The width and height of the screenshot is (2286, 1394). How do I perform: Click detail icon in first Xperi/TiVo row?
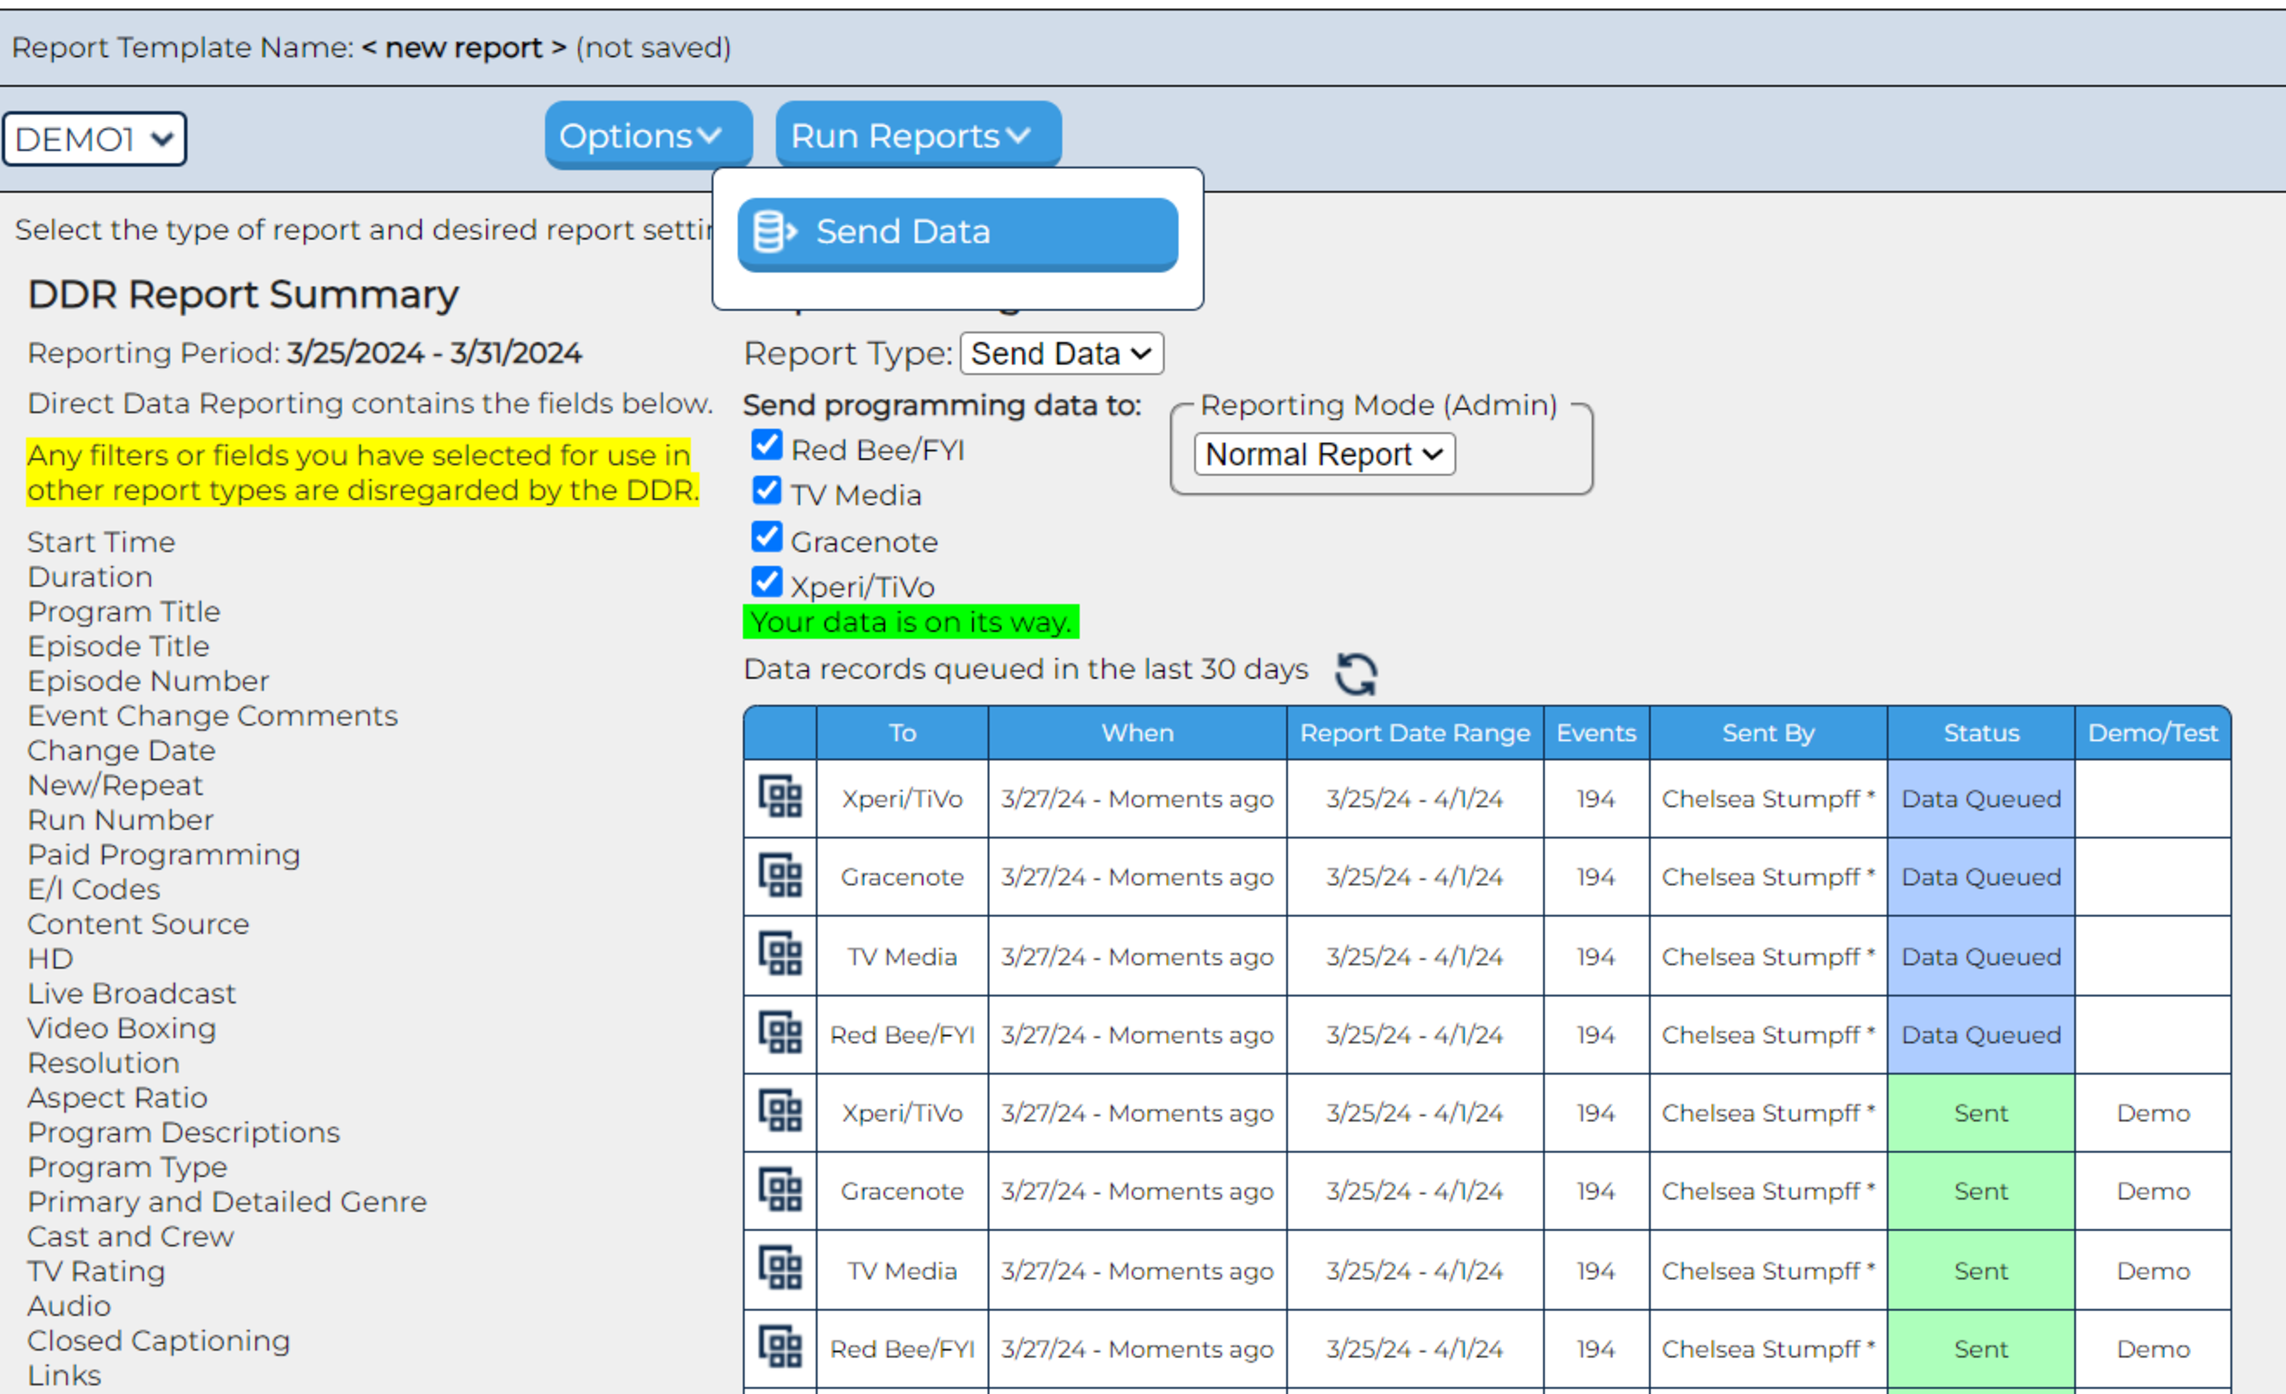pyautogui.click(x=780, y=798)
